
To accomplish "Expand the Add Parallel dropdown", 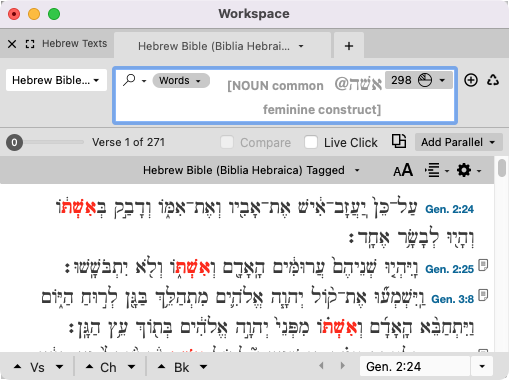I will 459,142.
